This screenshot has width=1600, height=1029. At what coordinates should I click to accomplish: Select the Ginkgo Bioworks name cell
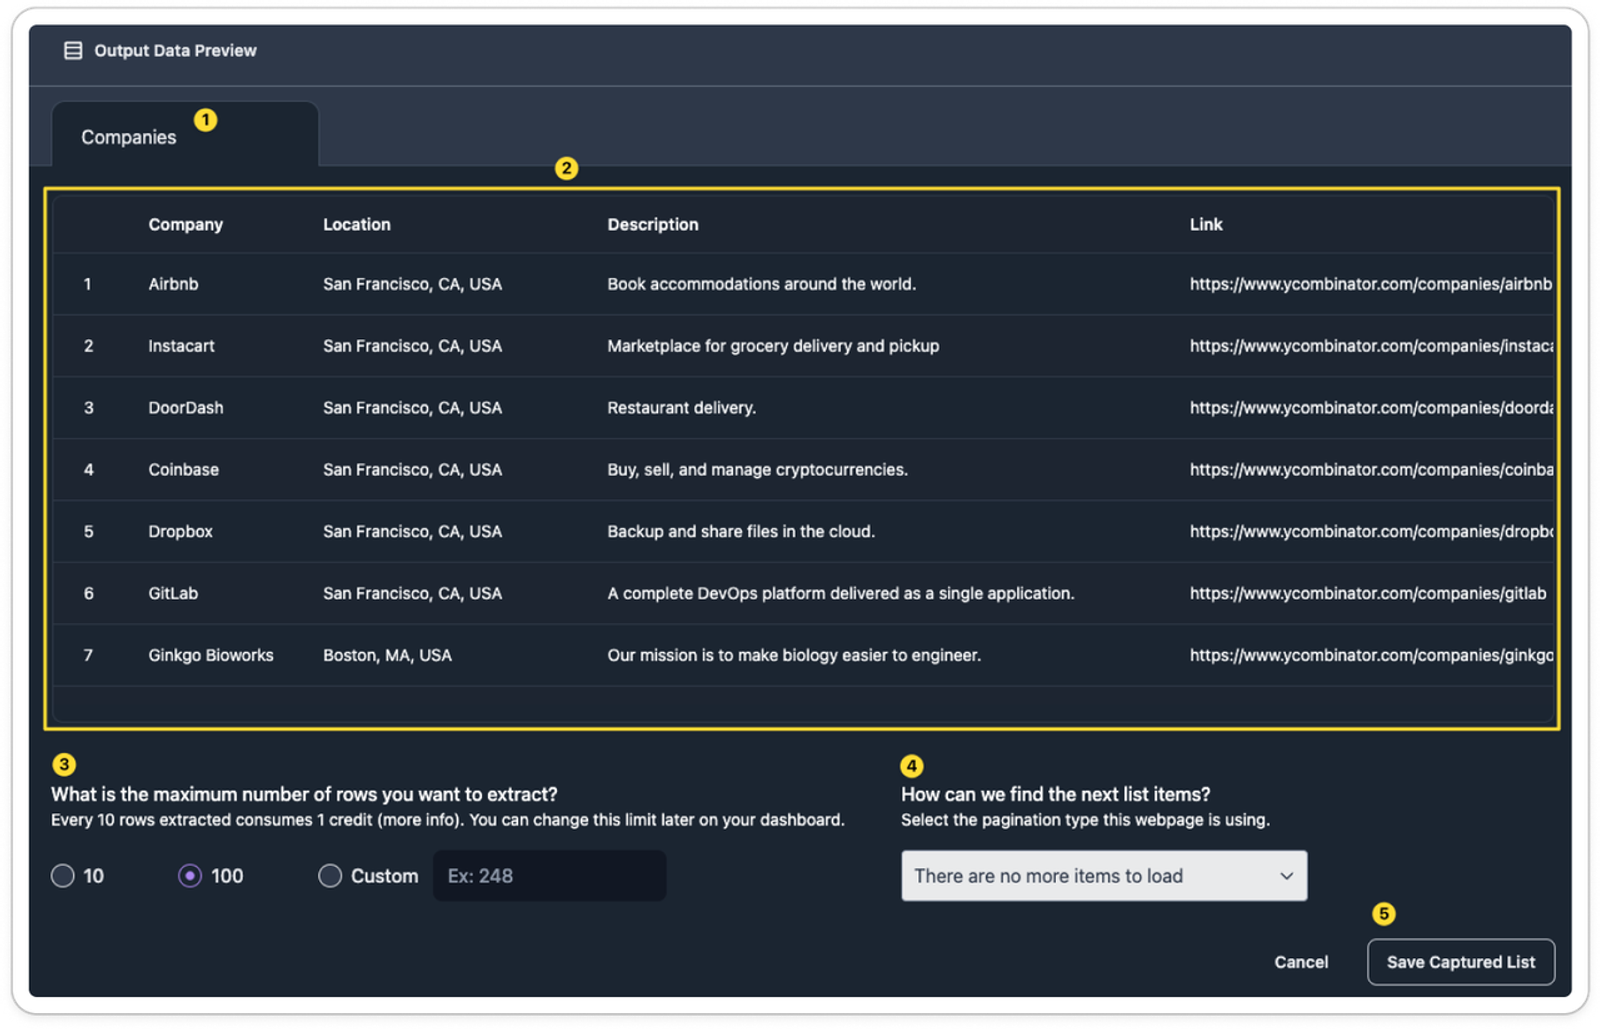211,656
